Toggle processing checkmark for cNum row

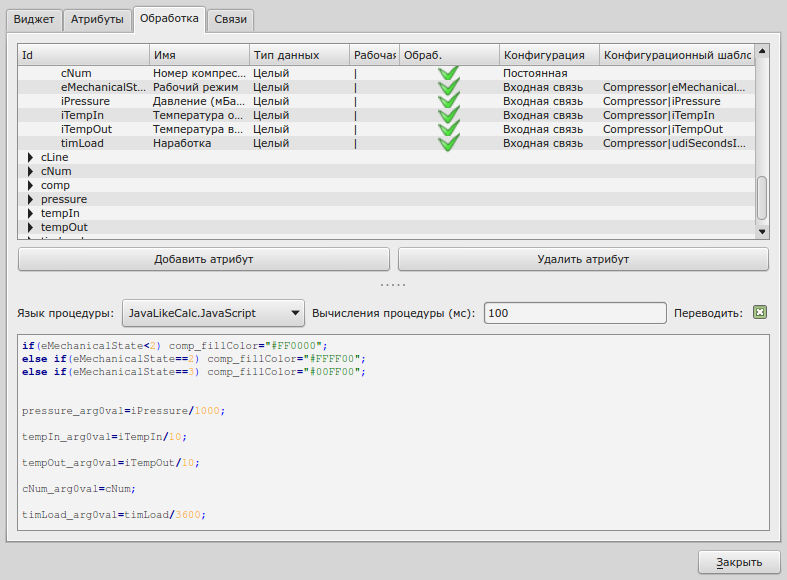448,73
